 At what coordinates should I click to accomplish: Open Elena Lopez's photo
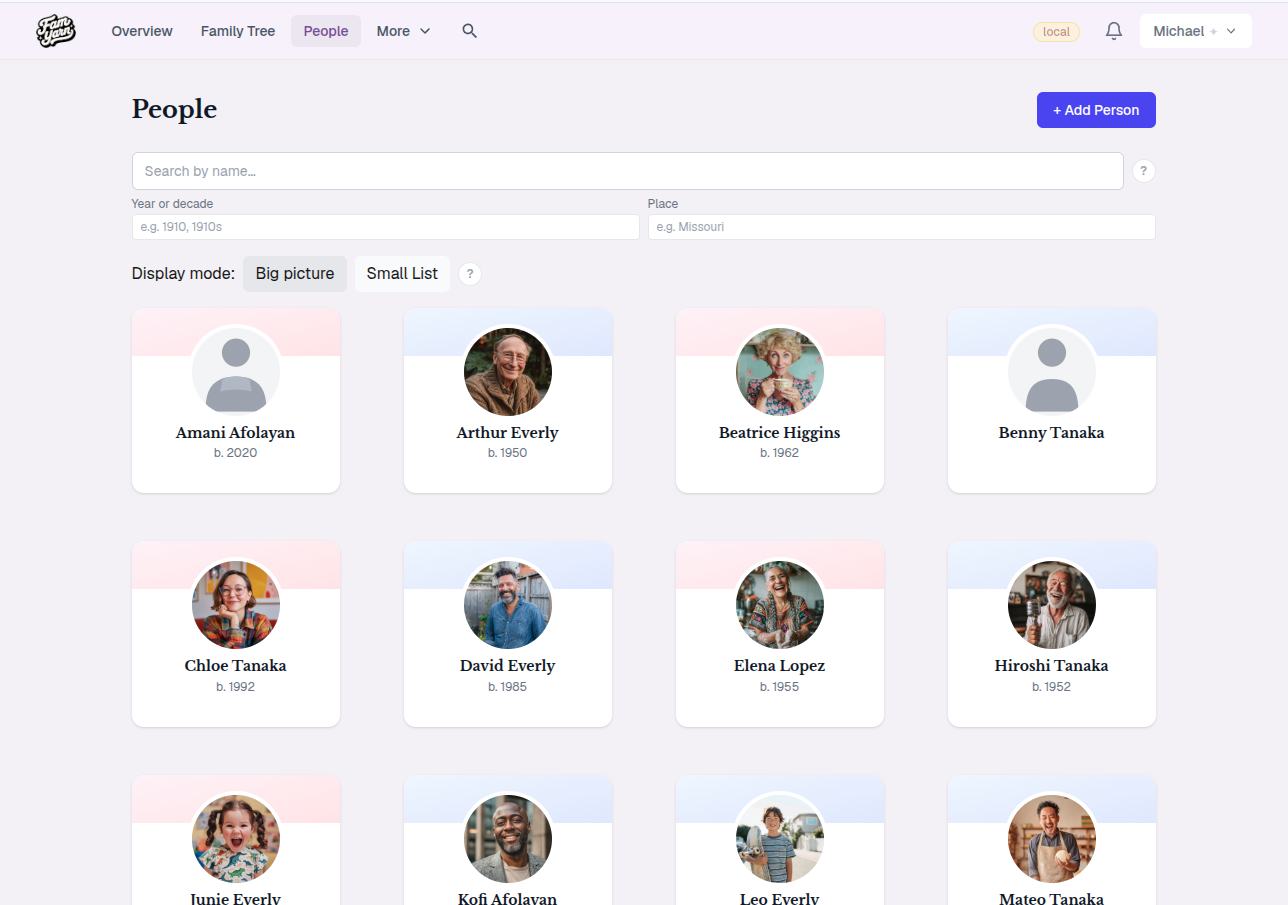[x=780, y=604]
